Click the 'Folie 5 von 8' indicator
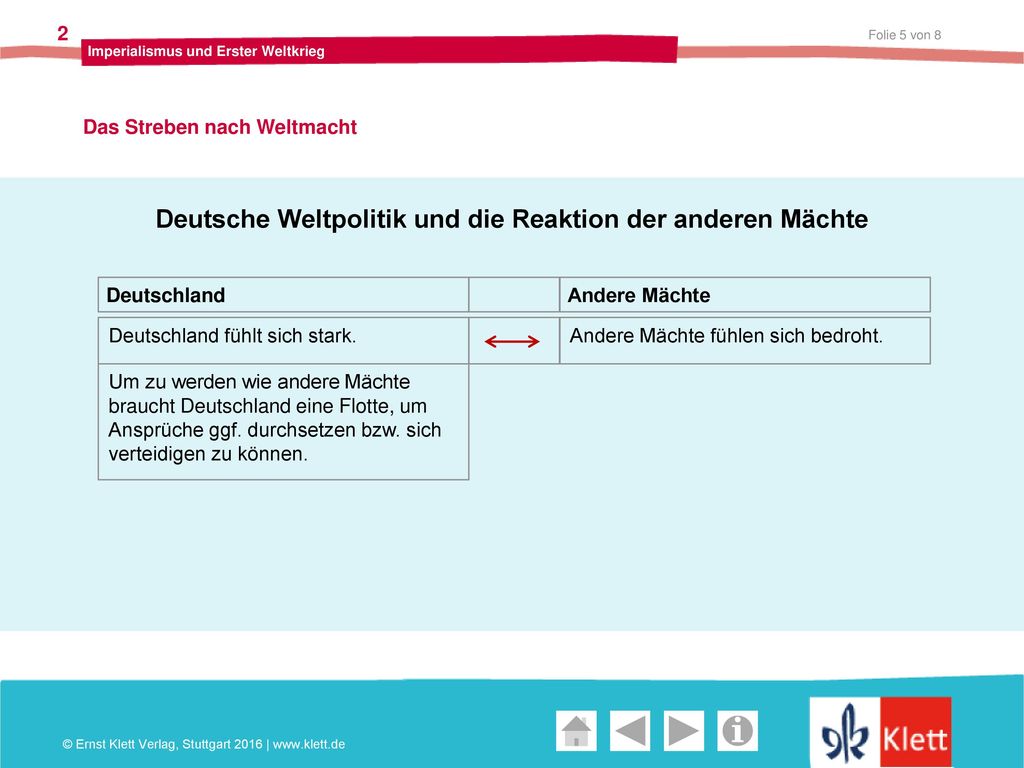 coord(904,35)
